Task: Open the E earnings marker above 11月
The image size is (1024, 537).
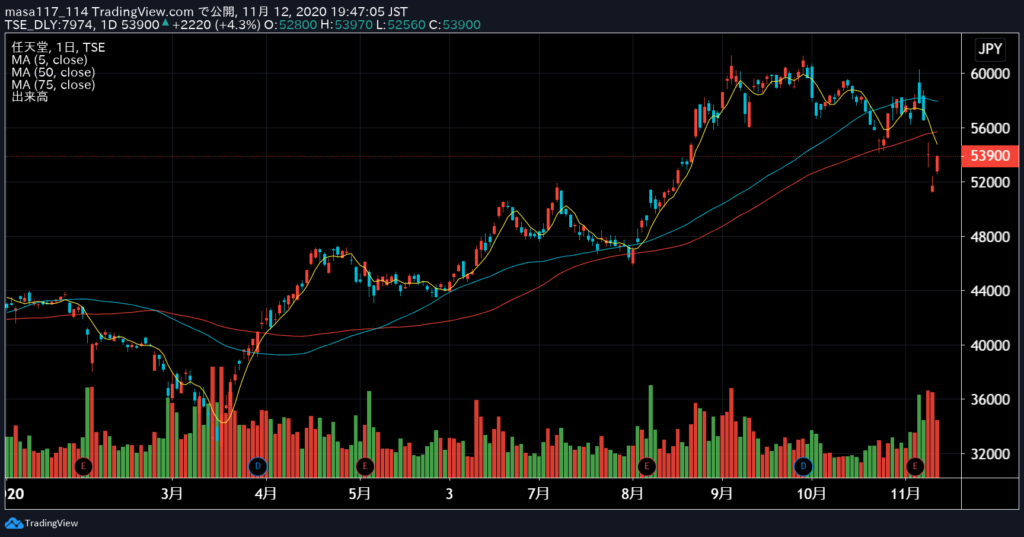Action: point(915,466)
